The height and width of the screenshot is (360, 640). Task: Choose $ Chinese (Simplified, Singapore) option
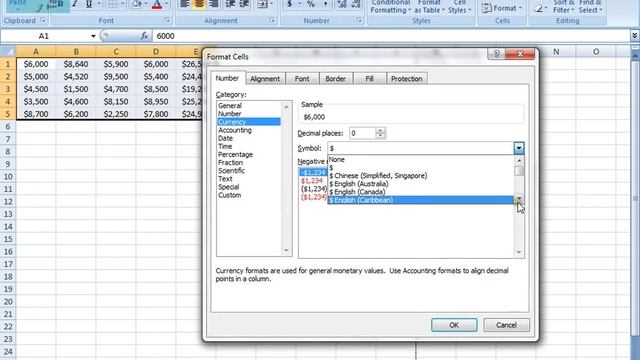pyautogui.click(x=420, y=176)
